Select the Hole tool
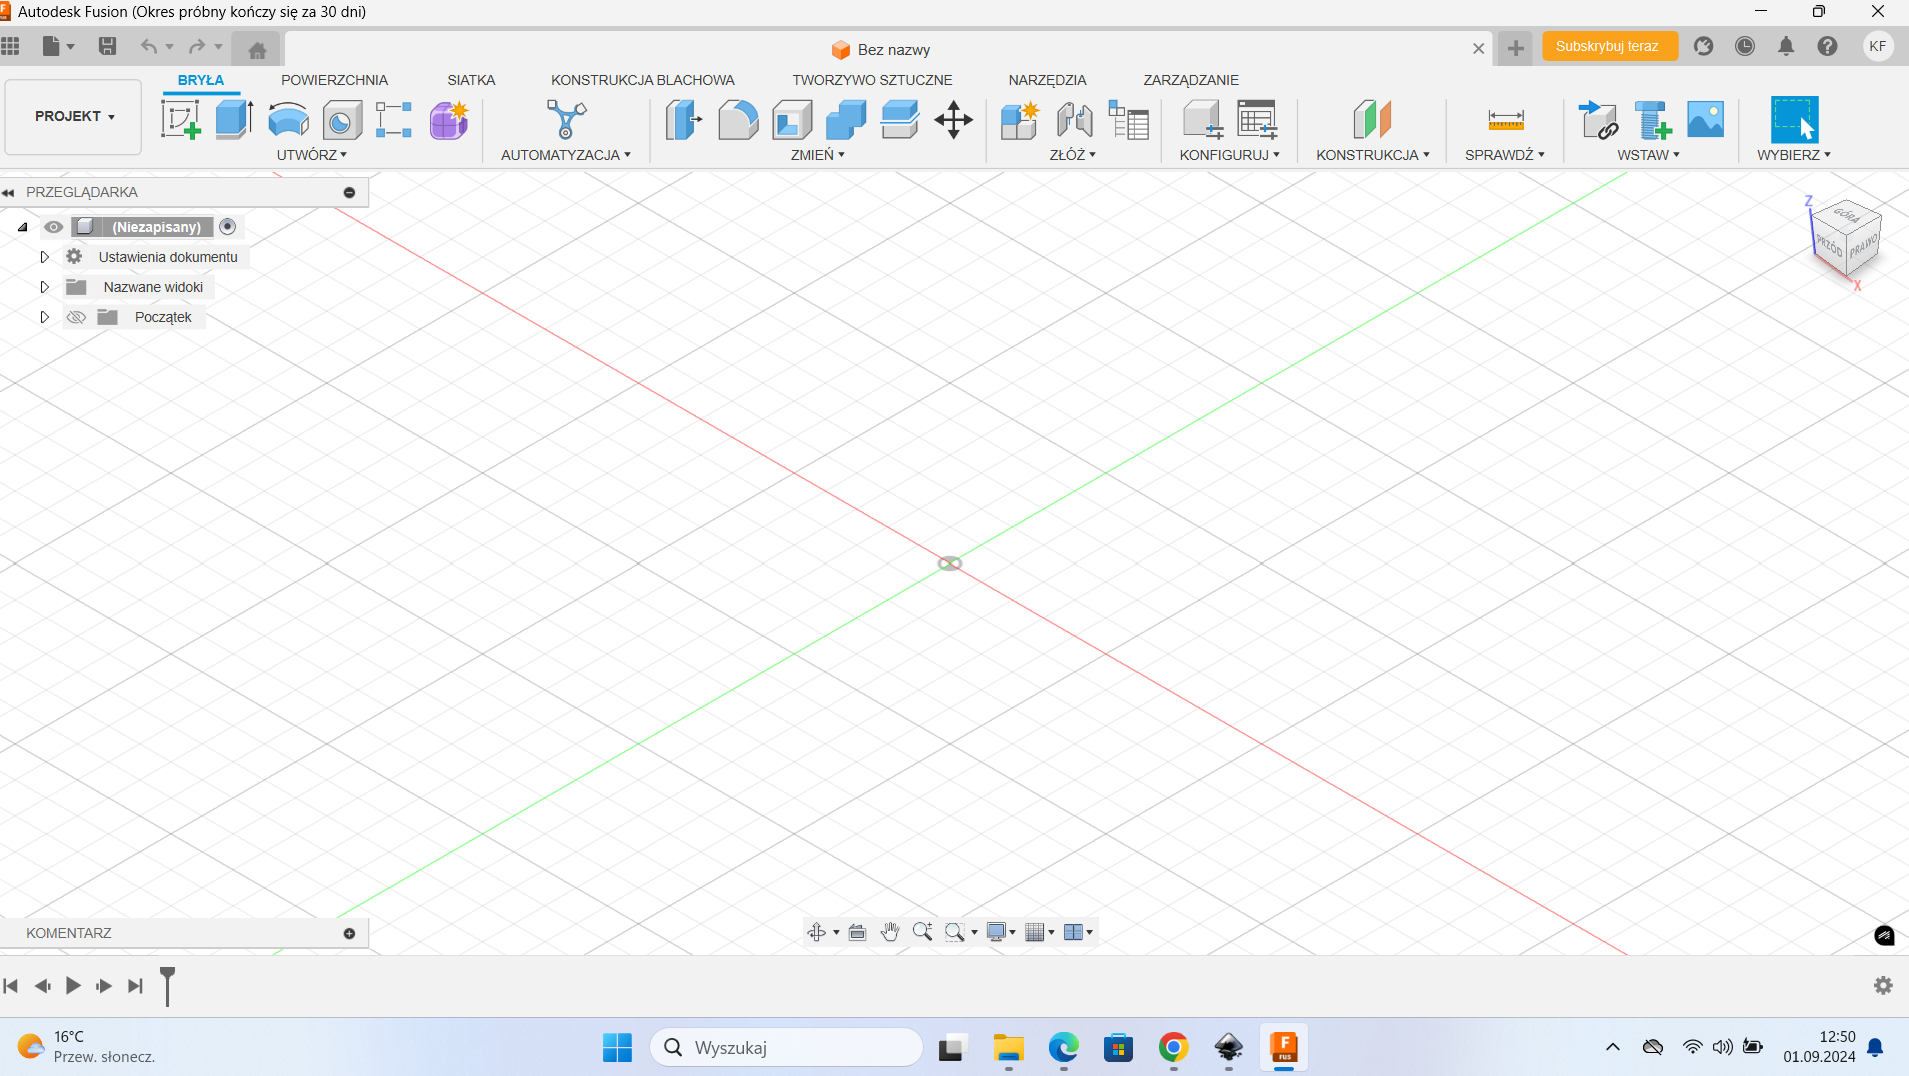This screenshot has width=1909, height=1076. (342, 120)
